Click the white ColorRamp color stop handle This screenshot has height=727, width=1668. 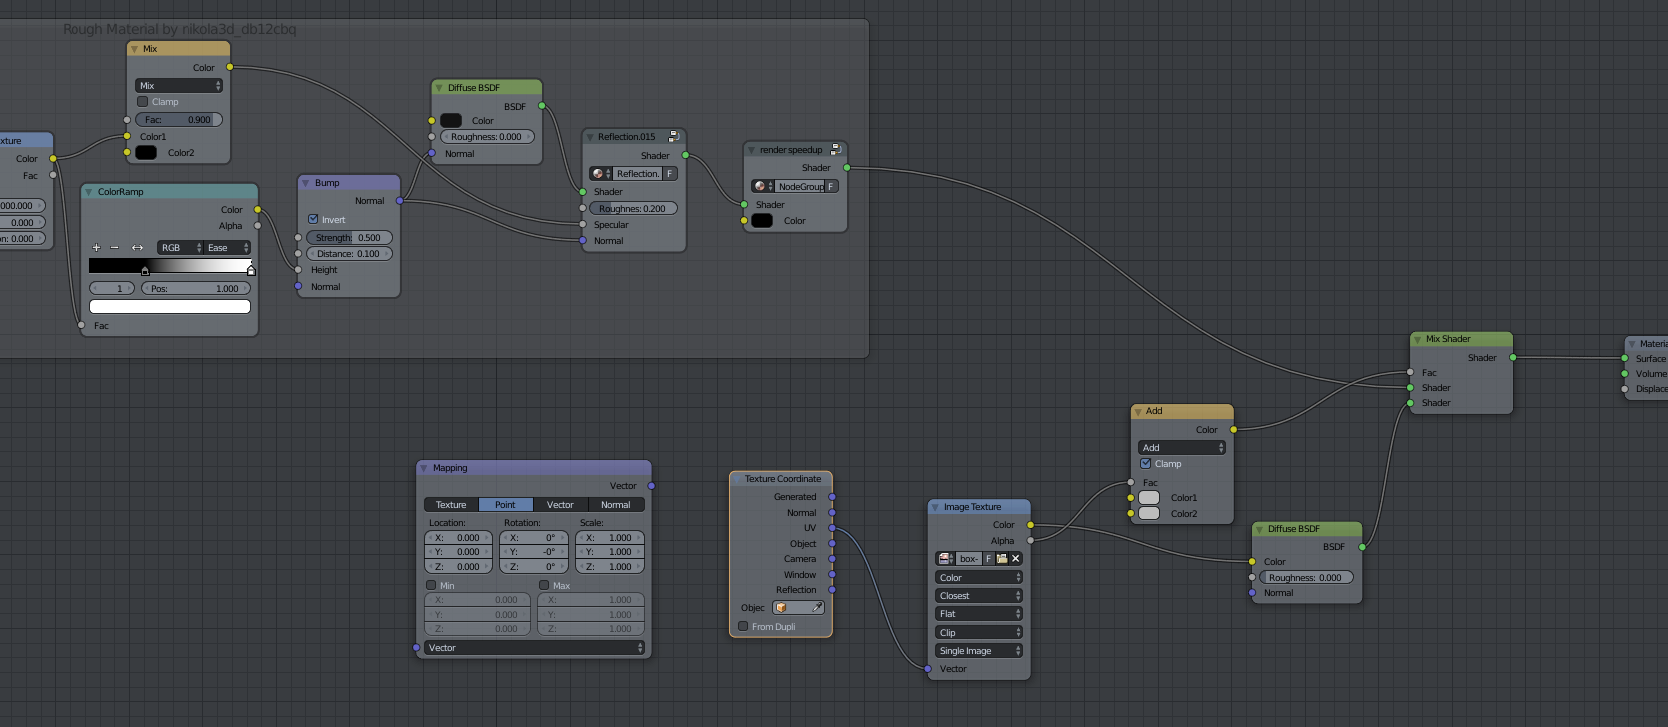[251, 270]
